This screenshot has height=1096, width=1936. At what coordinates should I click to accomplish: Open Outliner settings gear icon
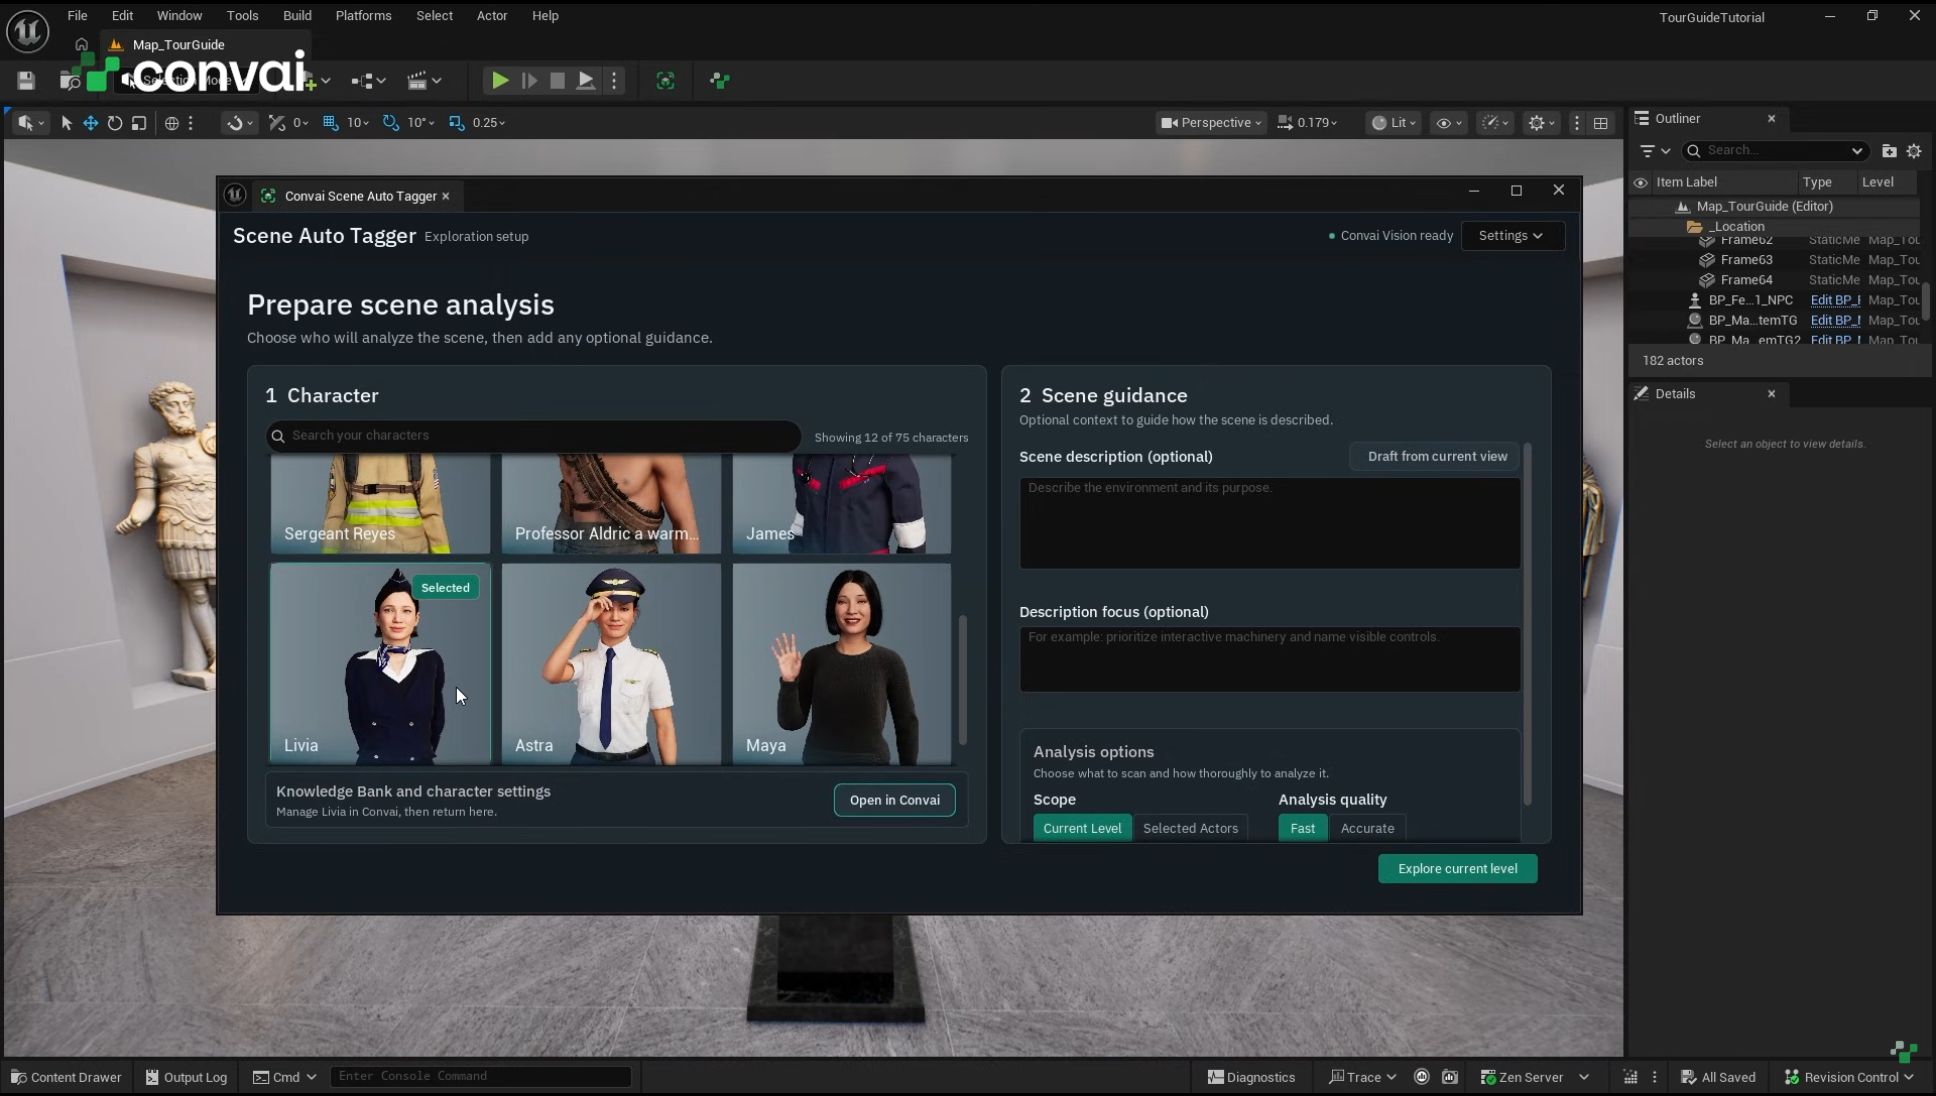[1914, 151]
